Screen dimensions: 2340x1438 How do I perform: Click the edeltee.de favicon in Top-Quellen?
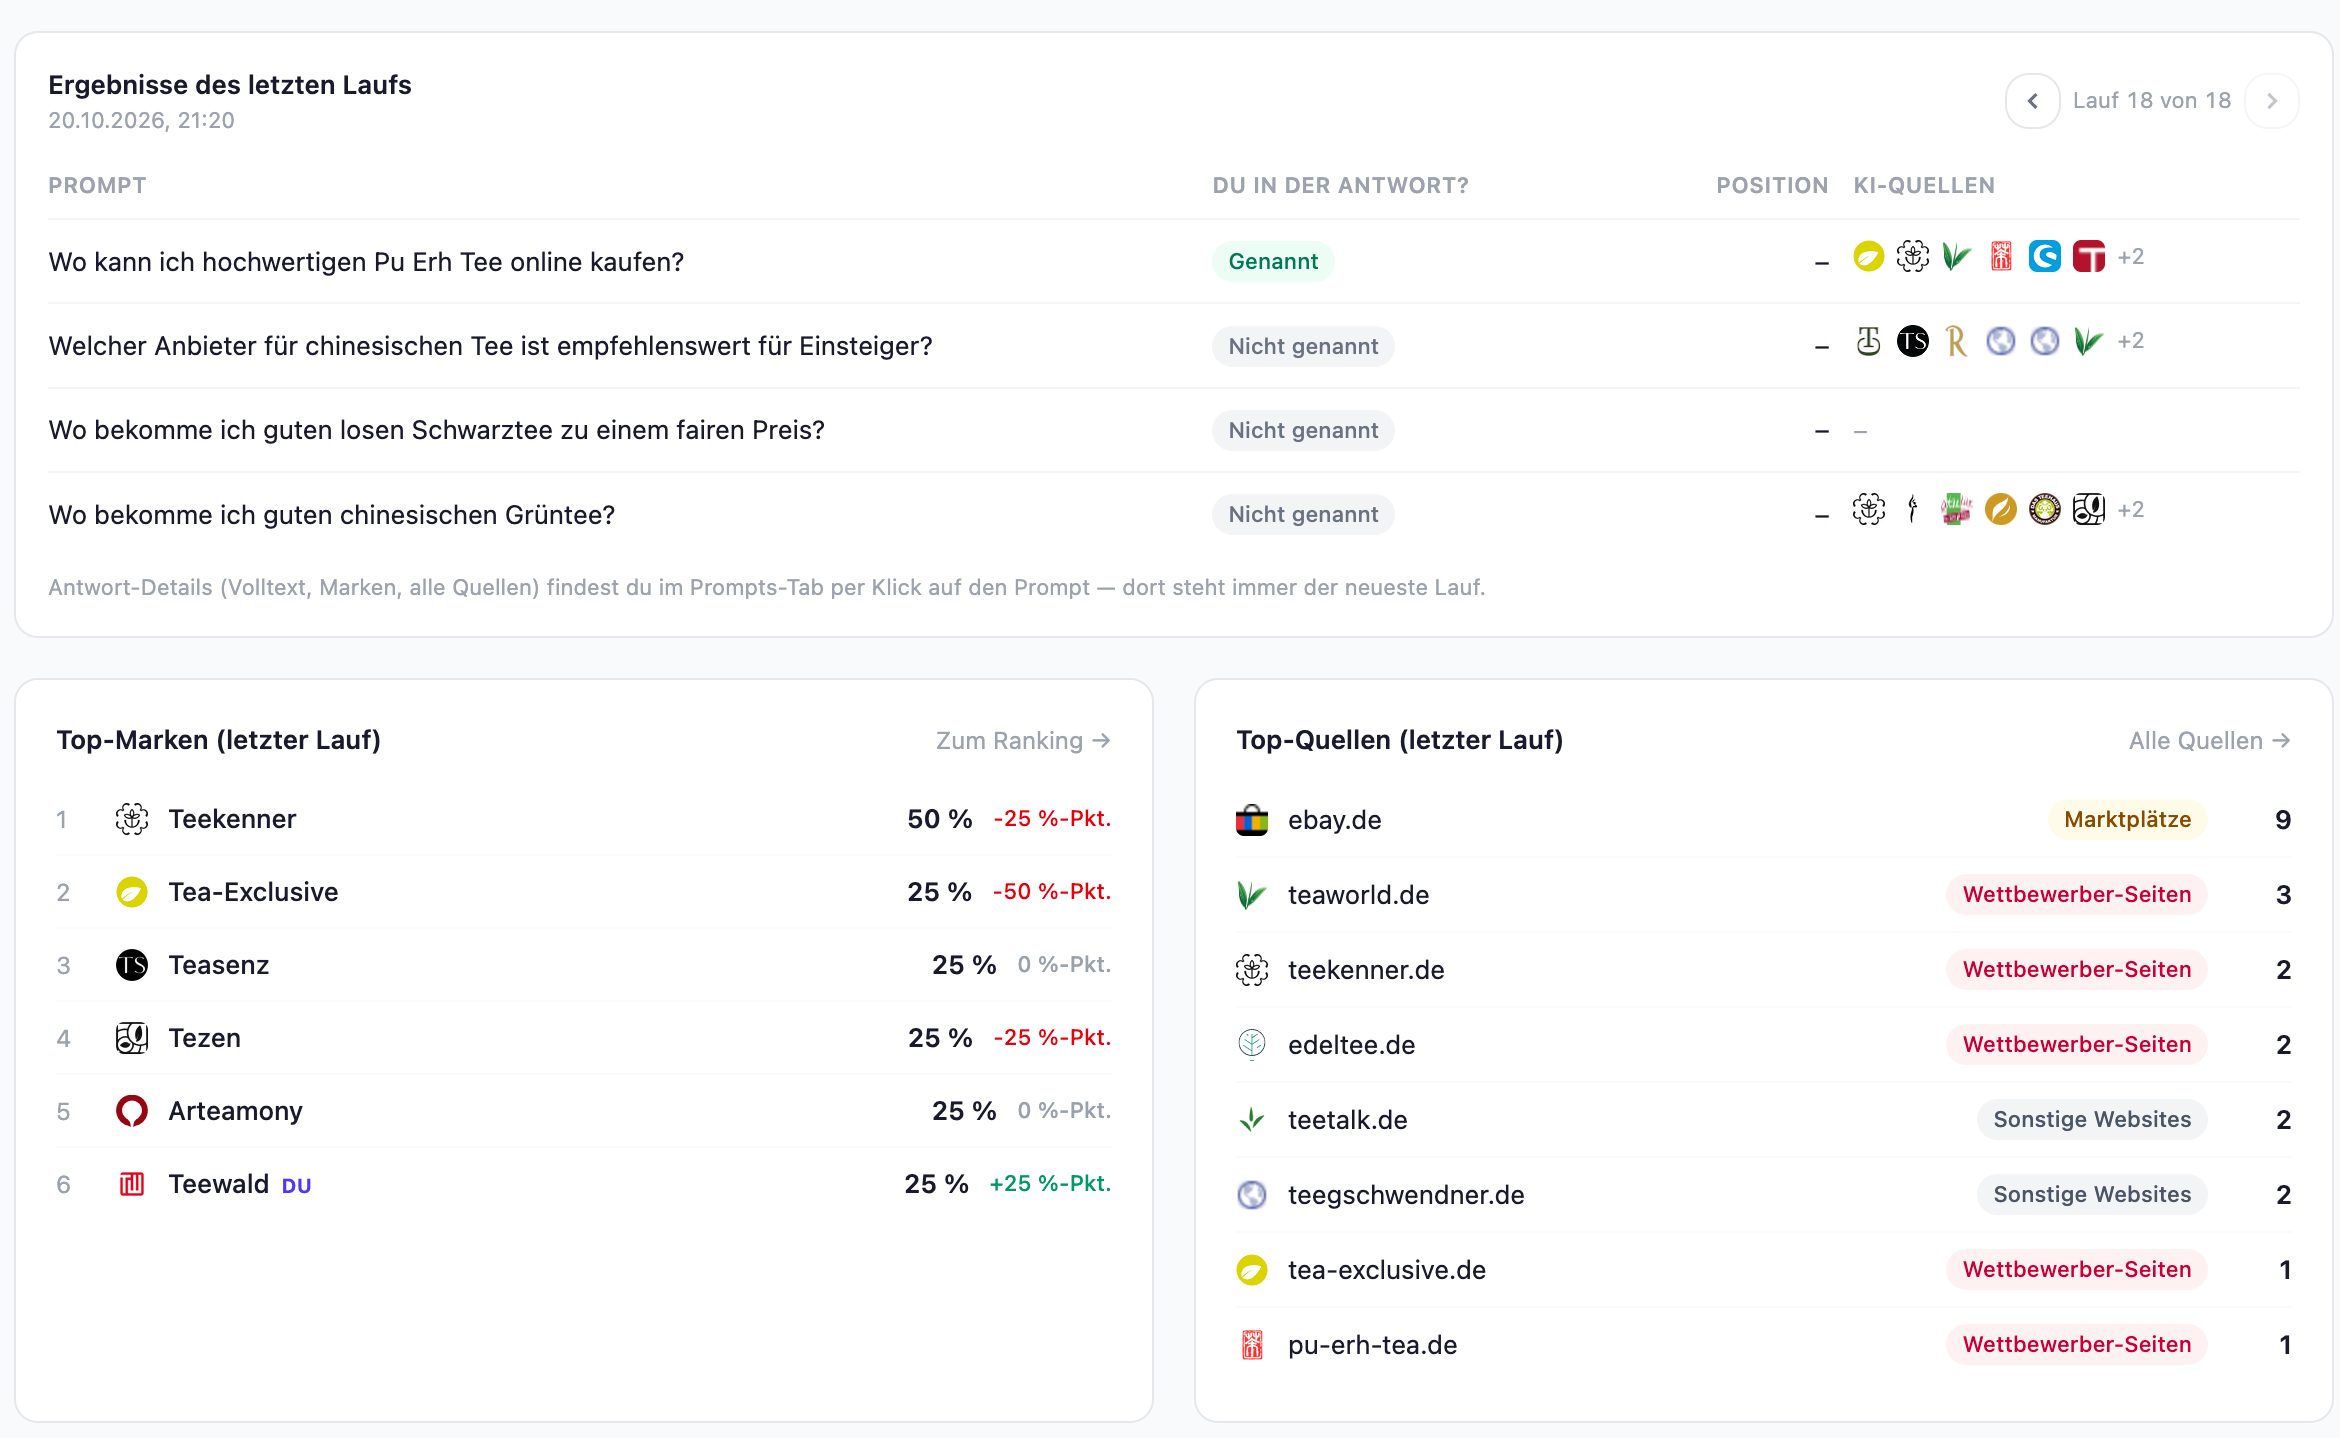point(1252,1045)
